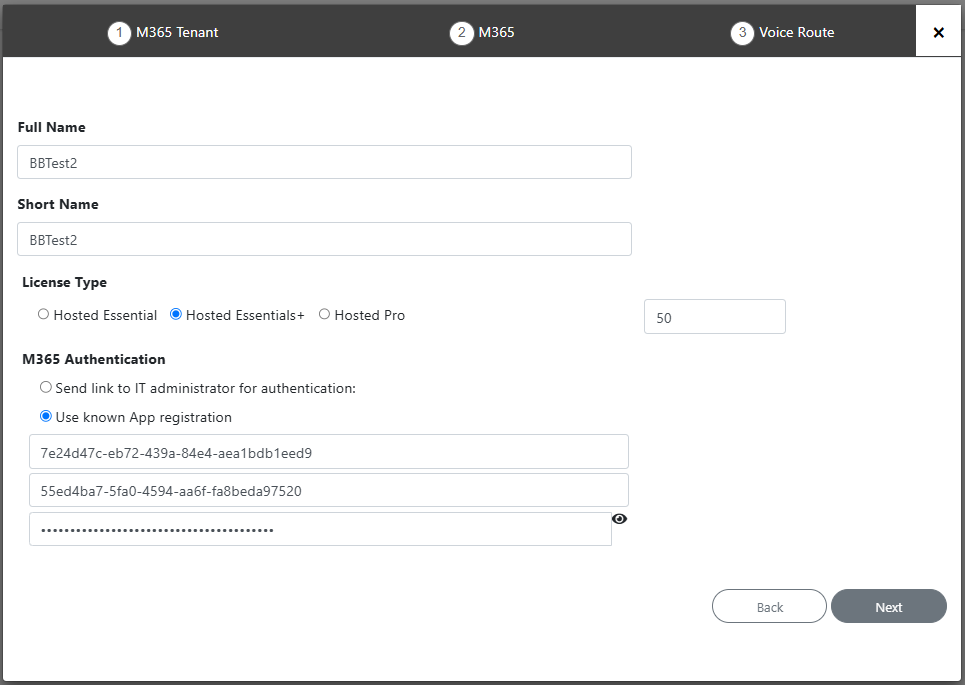
Task: Edit the license count field showing 50
Action: 715,317
